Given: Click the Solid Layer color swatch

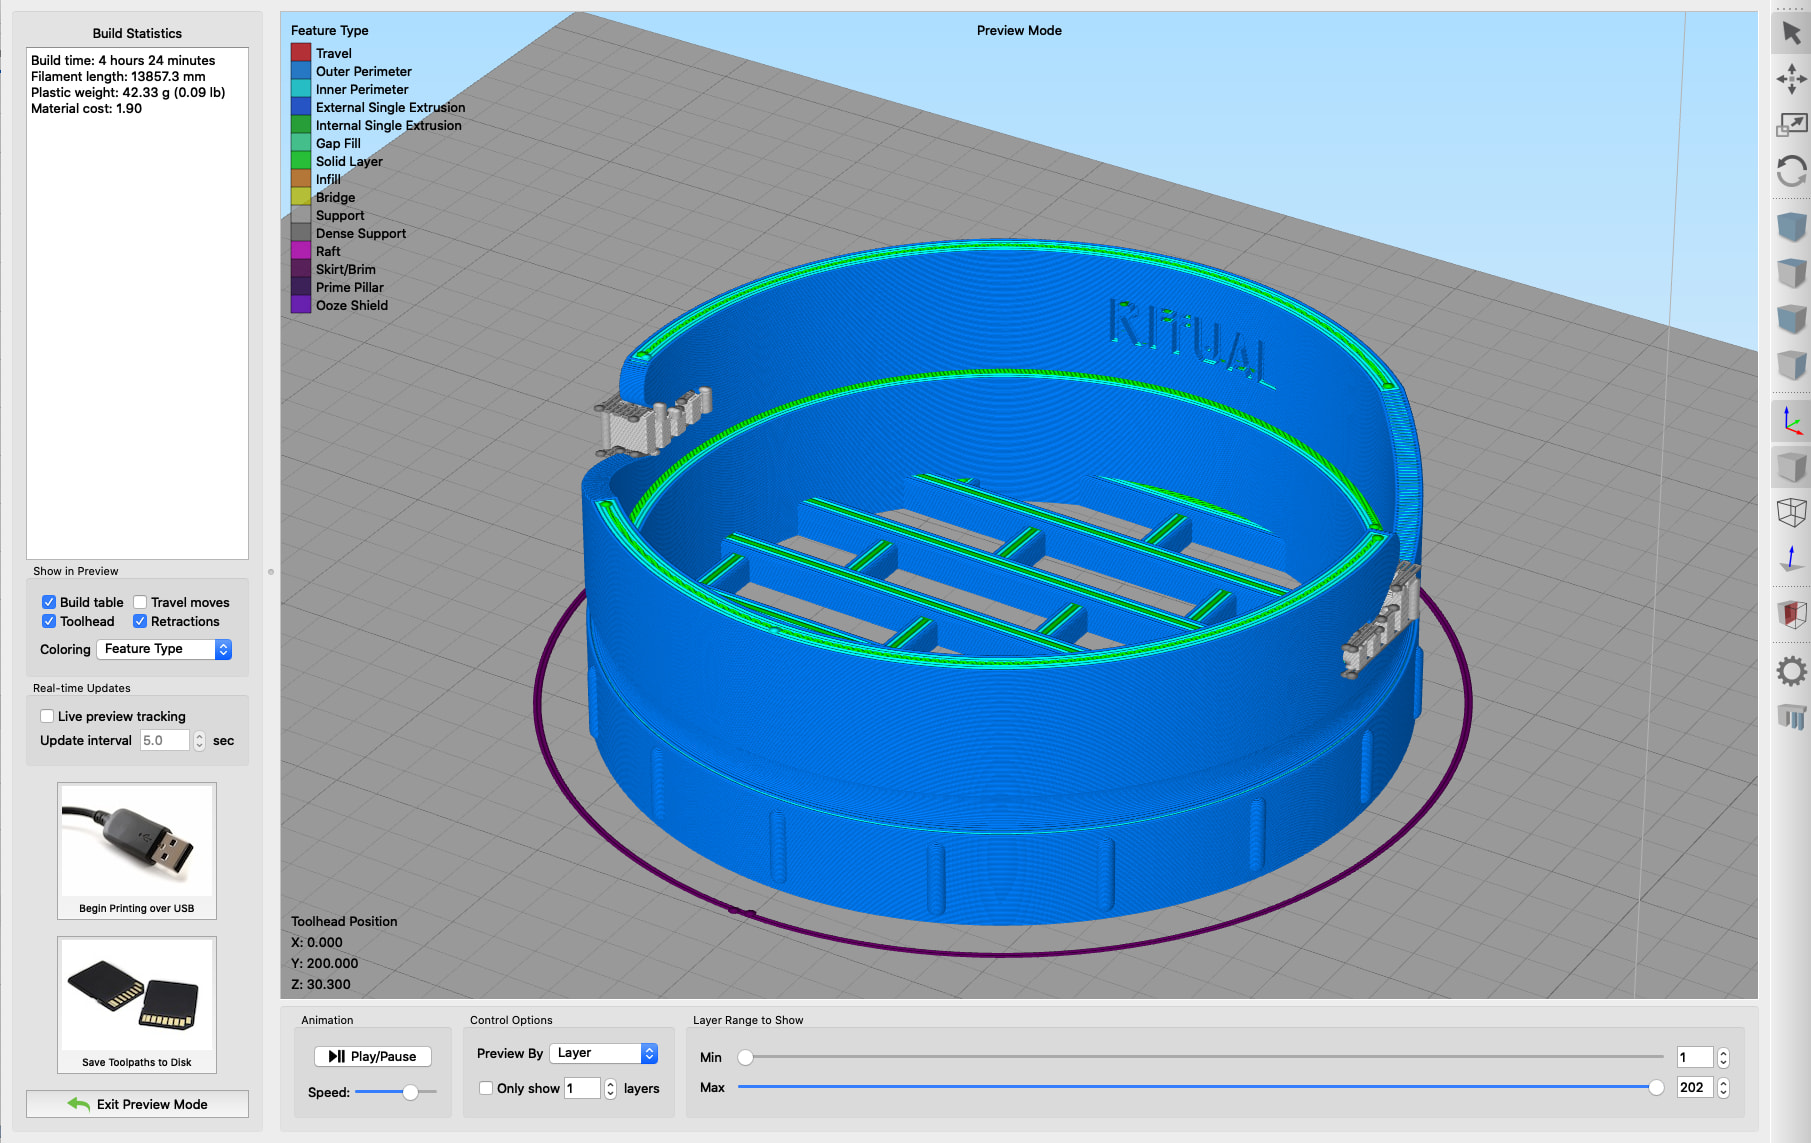Looking at the screenshot, I should coord(301,161).
